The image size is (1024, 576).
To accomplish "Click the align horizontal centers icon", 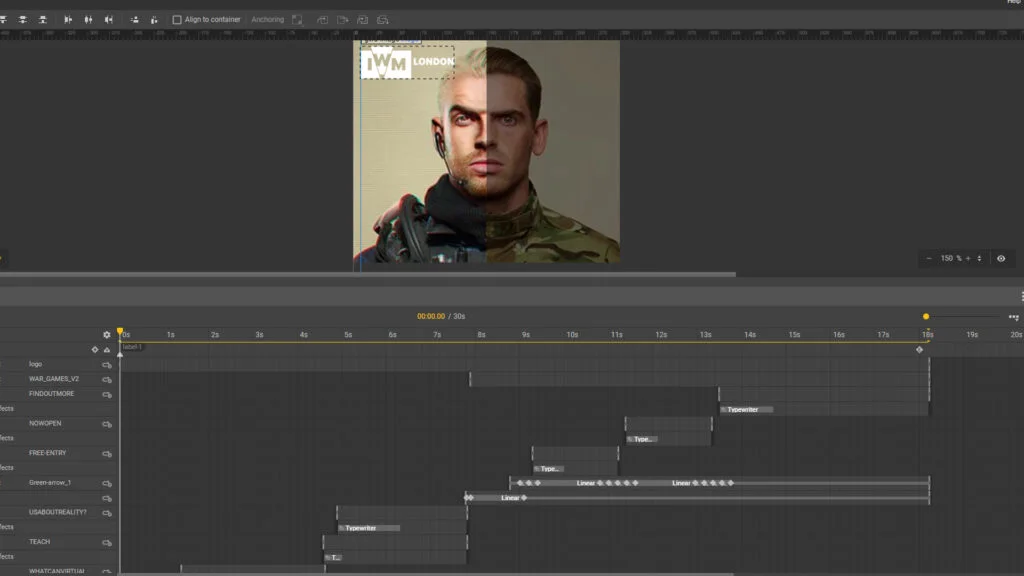I will (x=88, y=20).
